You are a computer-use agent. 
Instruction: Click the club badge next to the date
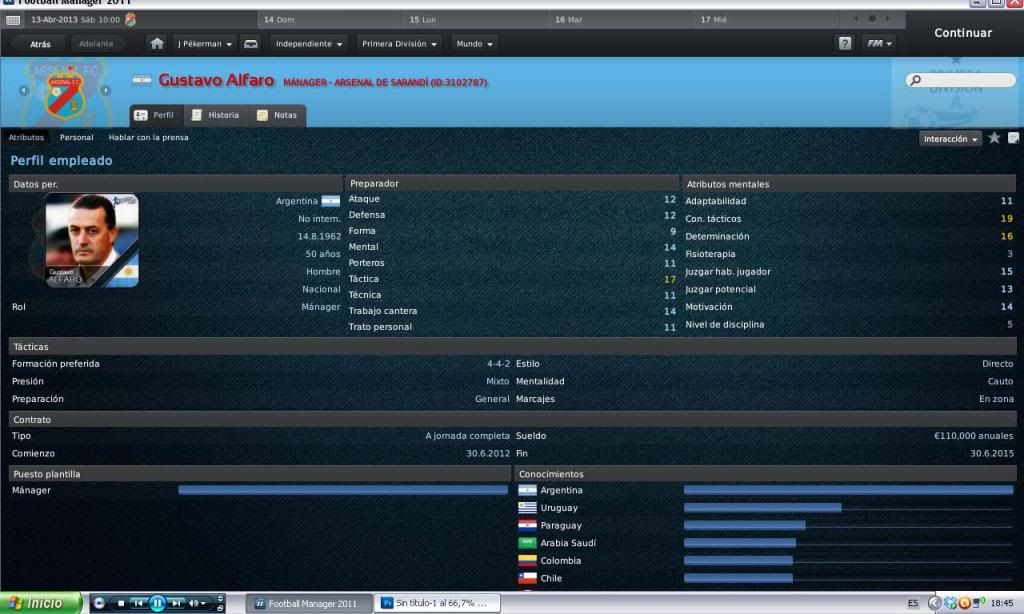coord(131,20)
